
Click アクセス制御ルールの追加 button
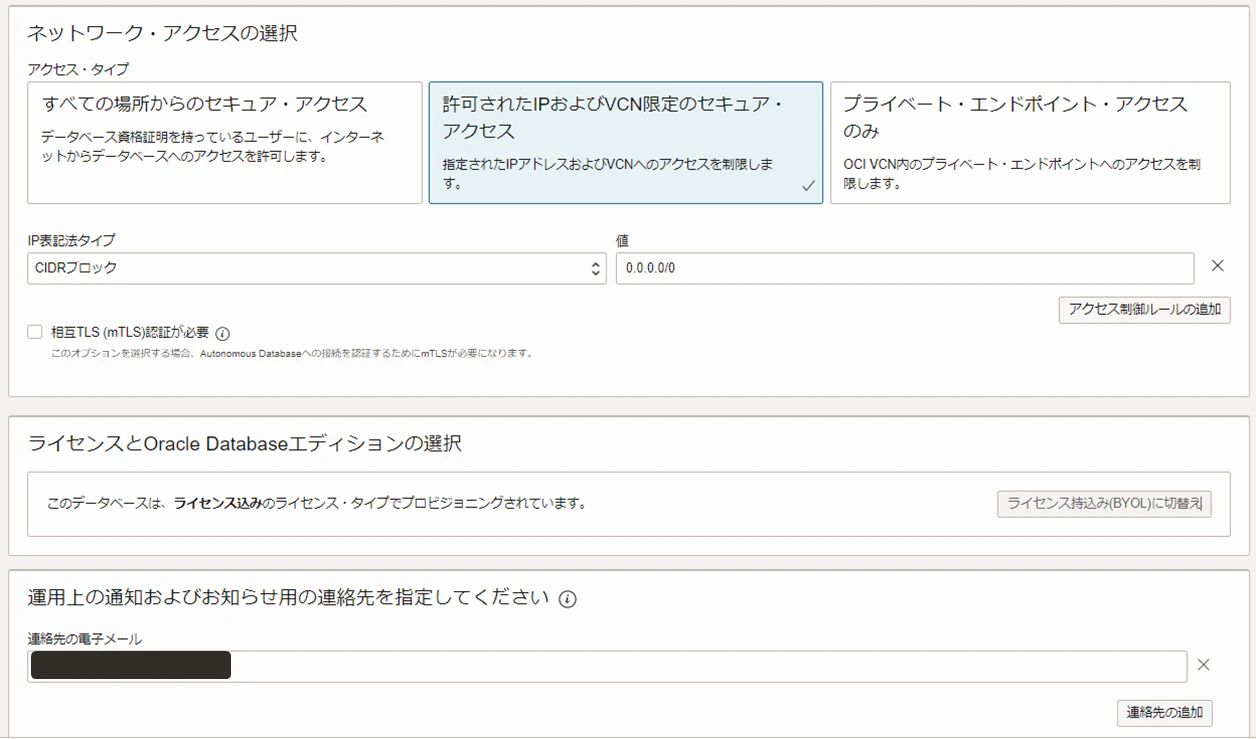coord(1145,310)
